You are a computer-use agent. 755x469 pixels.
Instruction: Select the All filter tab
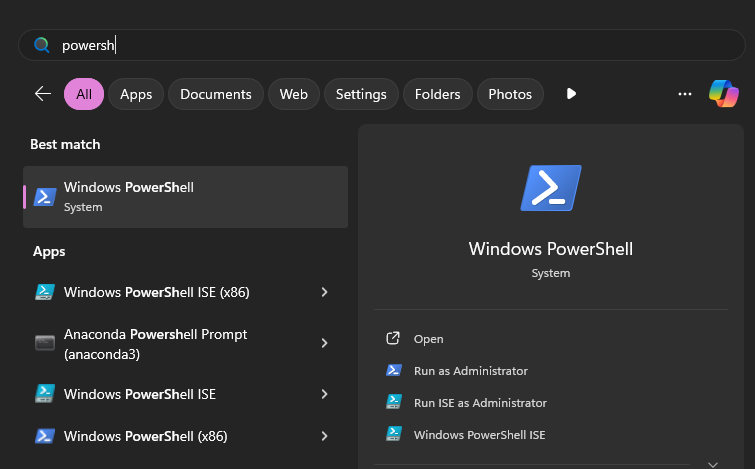click(84, 94)
